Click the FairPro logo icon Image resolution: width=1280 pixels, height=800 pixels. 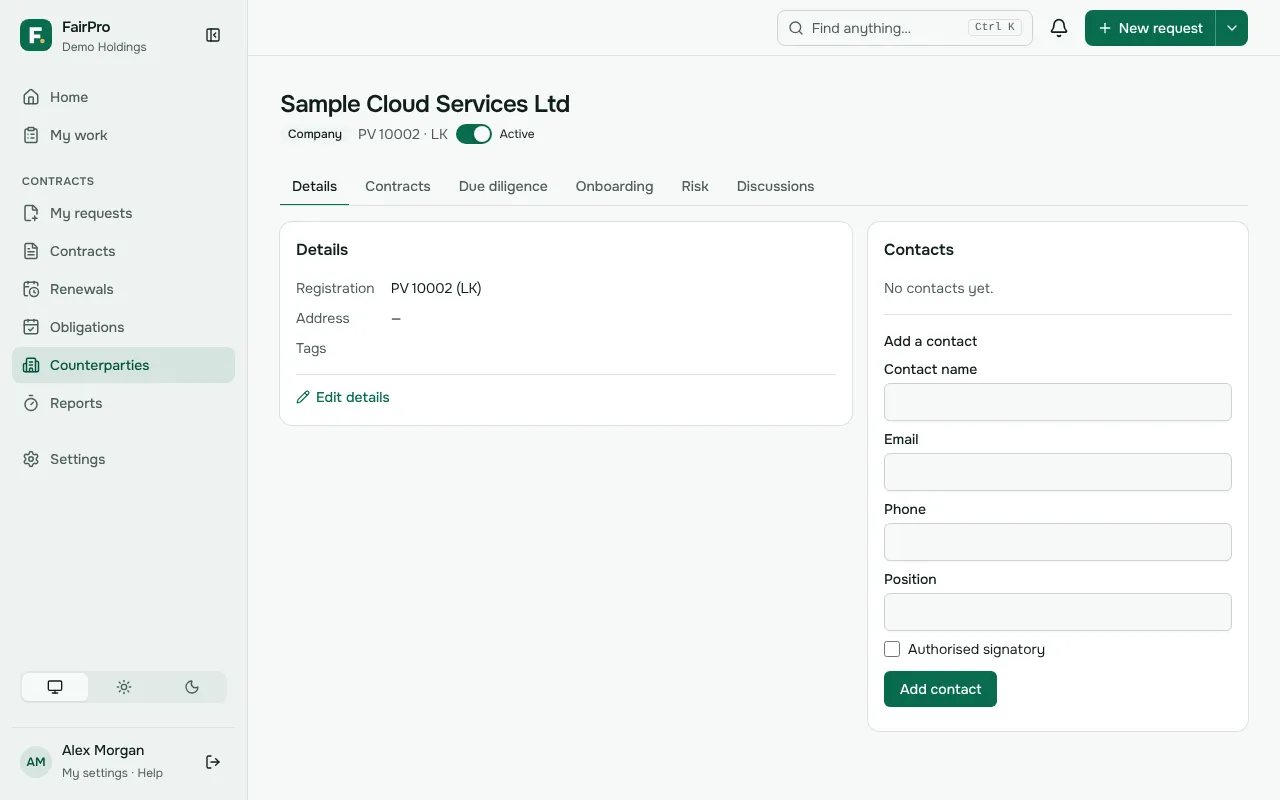pos(36,35)
